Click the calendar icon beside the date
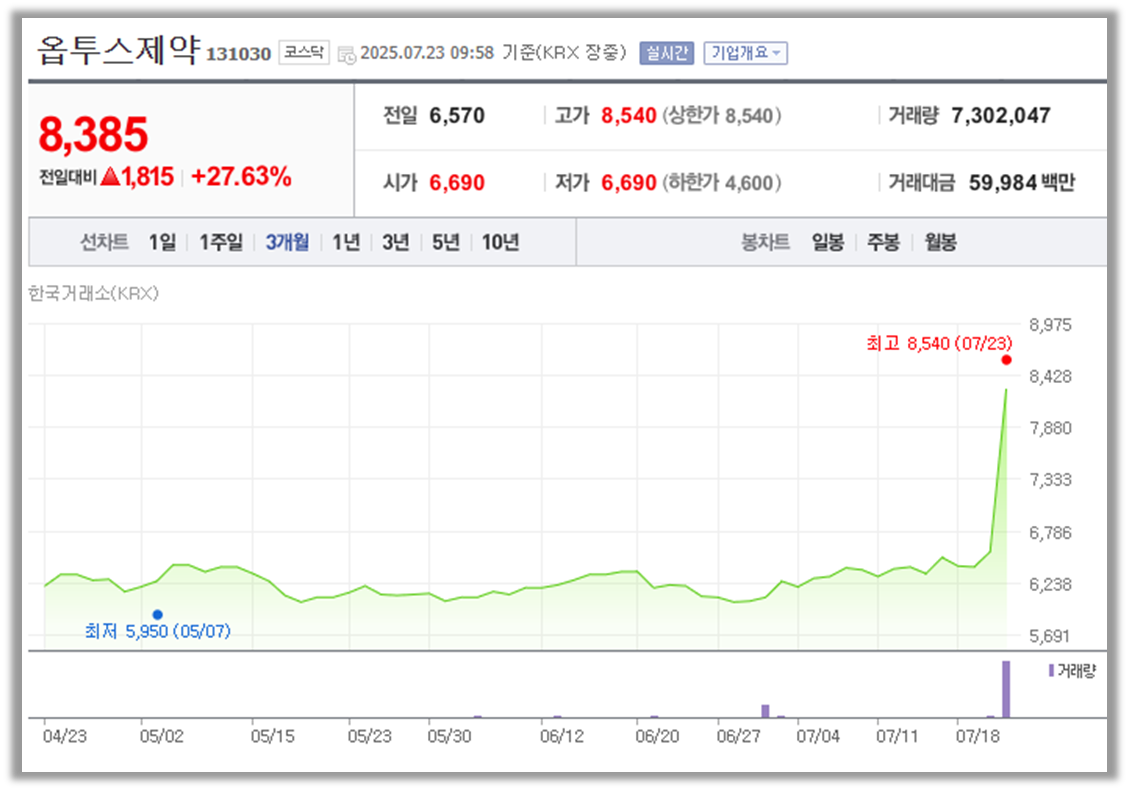The height and width of the screenshot is (790, 1129). (x=346, y=54)
